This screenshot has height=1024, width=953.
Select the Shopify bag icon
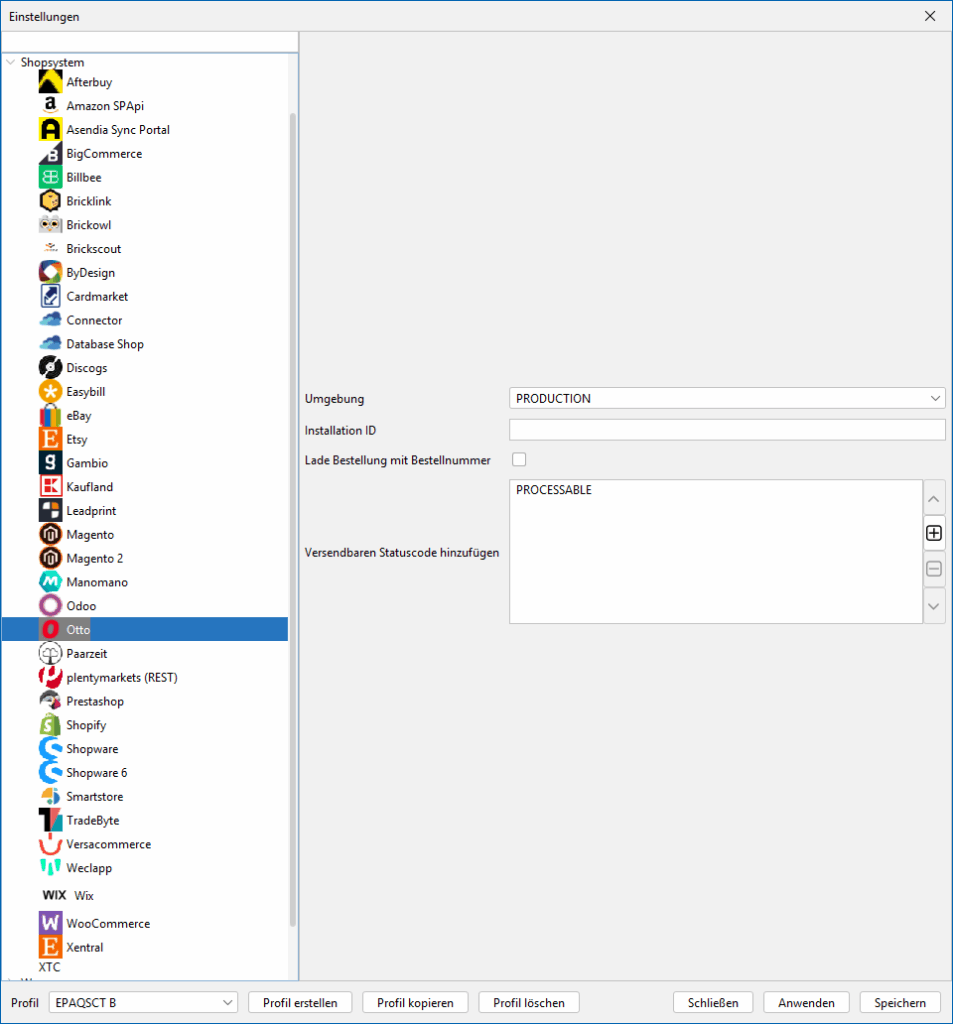(50, 725)
